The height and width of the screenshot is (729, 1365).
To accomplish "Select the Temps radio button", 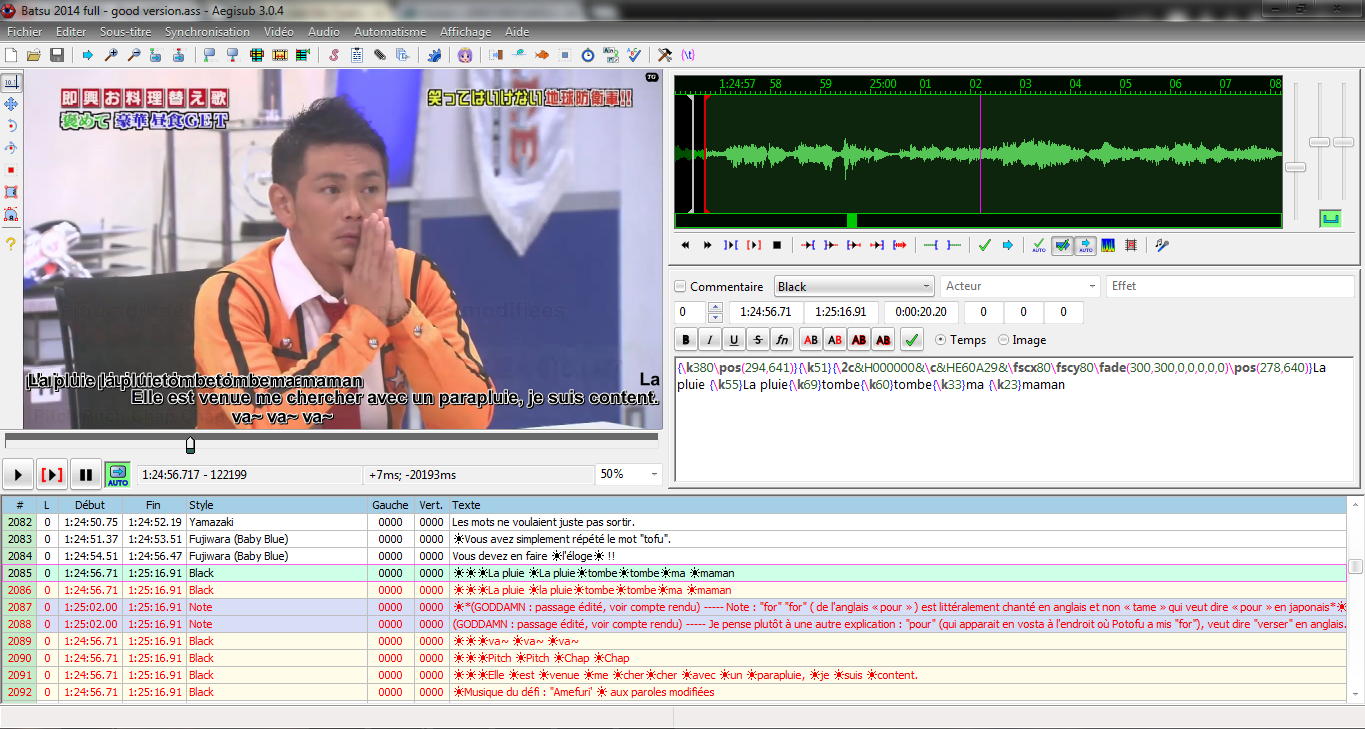I will (x=940, y=340).
